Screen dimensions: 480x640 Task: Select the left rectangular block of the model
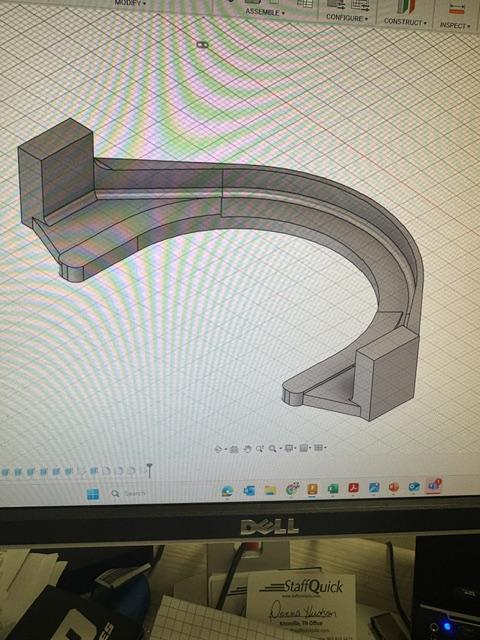pos(57,171)
